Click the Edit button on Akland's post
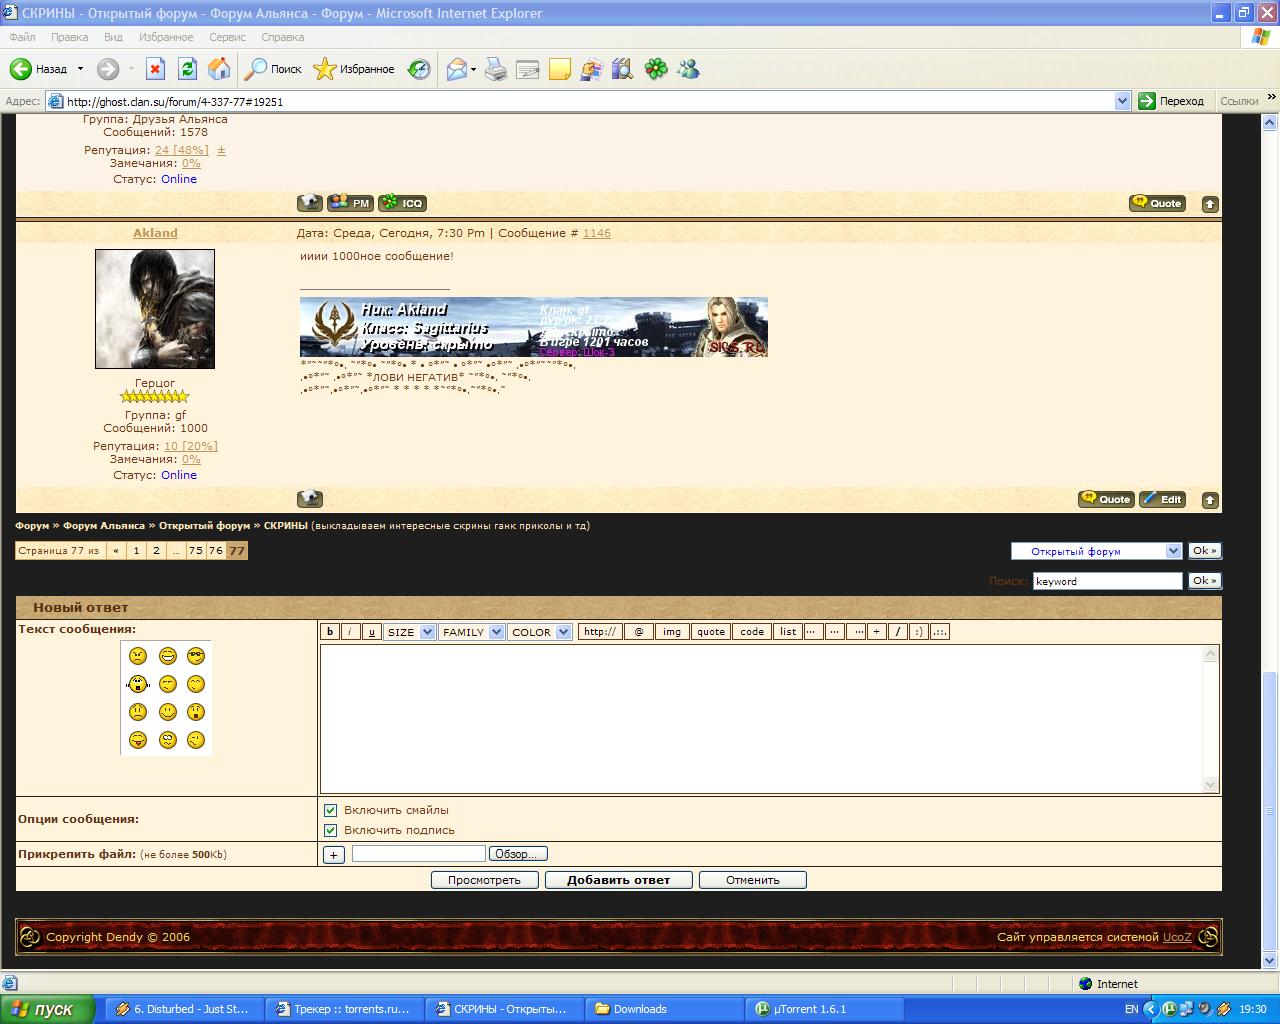Screen dimensions: 1280x1024 [1162, 499]
